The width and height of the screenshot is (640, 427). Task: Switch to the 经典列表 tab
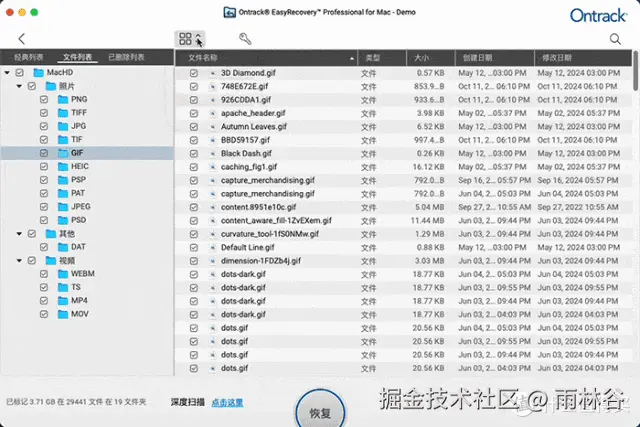29,57
